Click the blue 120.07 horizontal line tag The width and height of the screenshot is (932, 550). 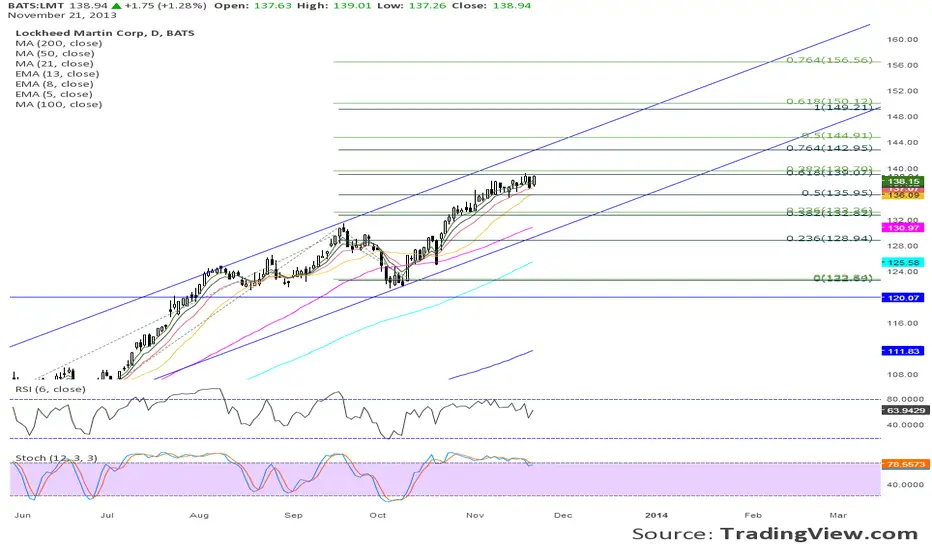click(903, 297)
